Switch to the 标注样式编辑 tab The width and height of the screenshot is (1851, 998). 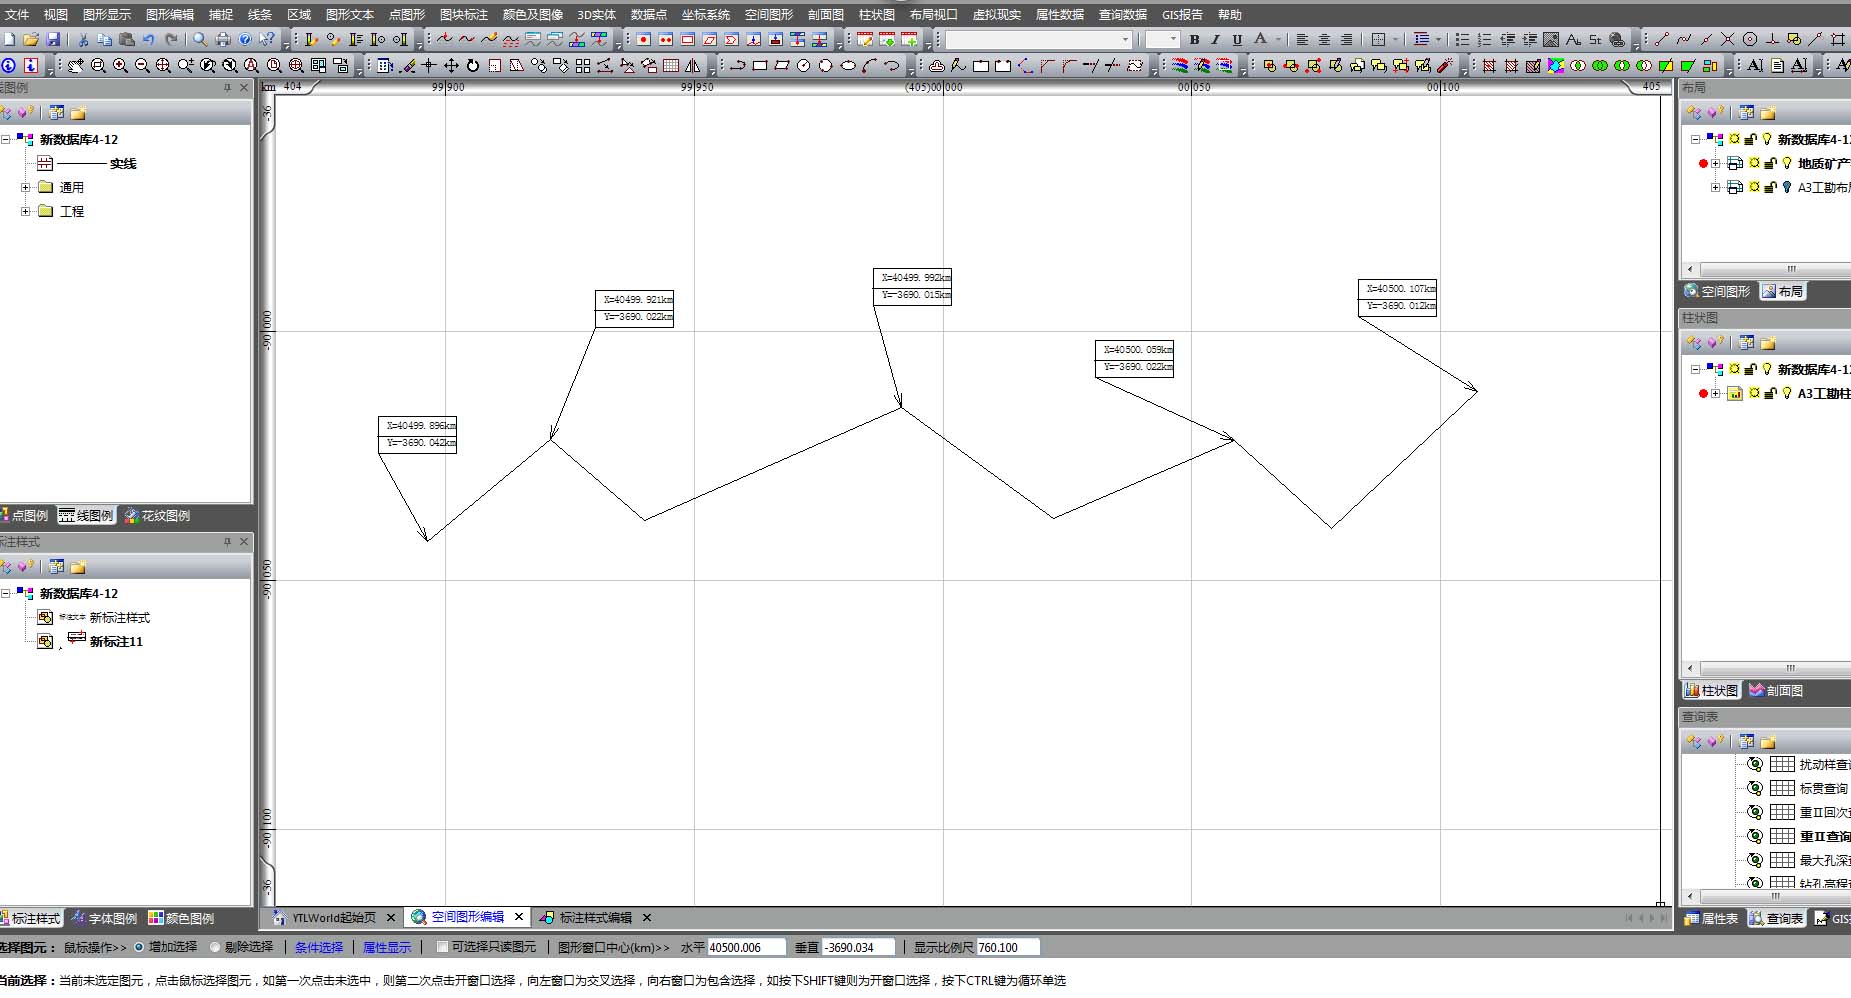595,917
